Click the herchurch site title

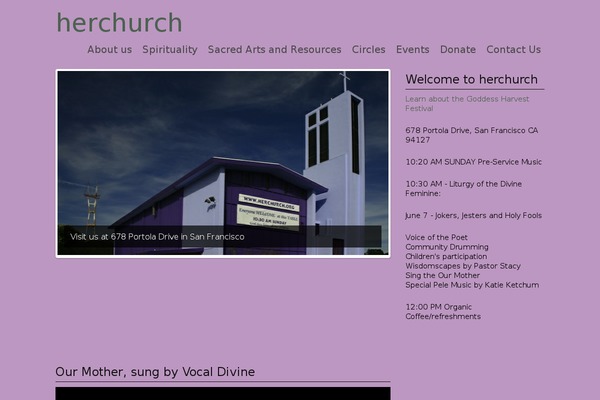119,23
